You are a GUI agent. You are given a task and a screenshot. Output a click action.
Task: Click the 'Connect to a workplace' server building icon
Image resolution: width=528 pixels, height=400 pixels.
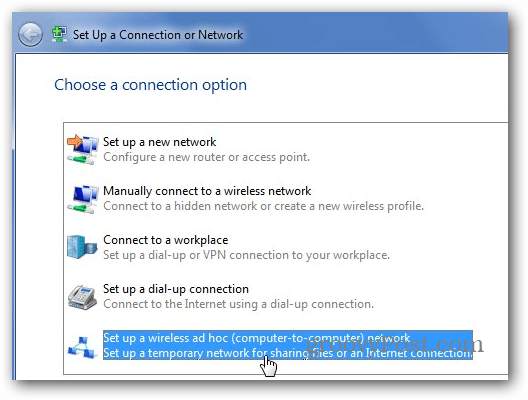[x=82, y=247]
